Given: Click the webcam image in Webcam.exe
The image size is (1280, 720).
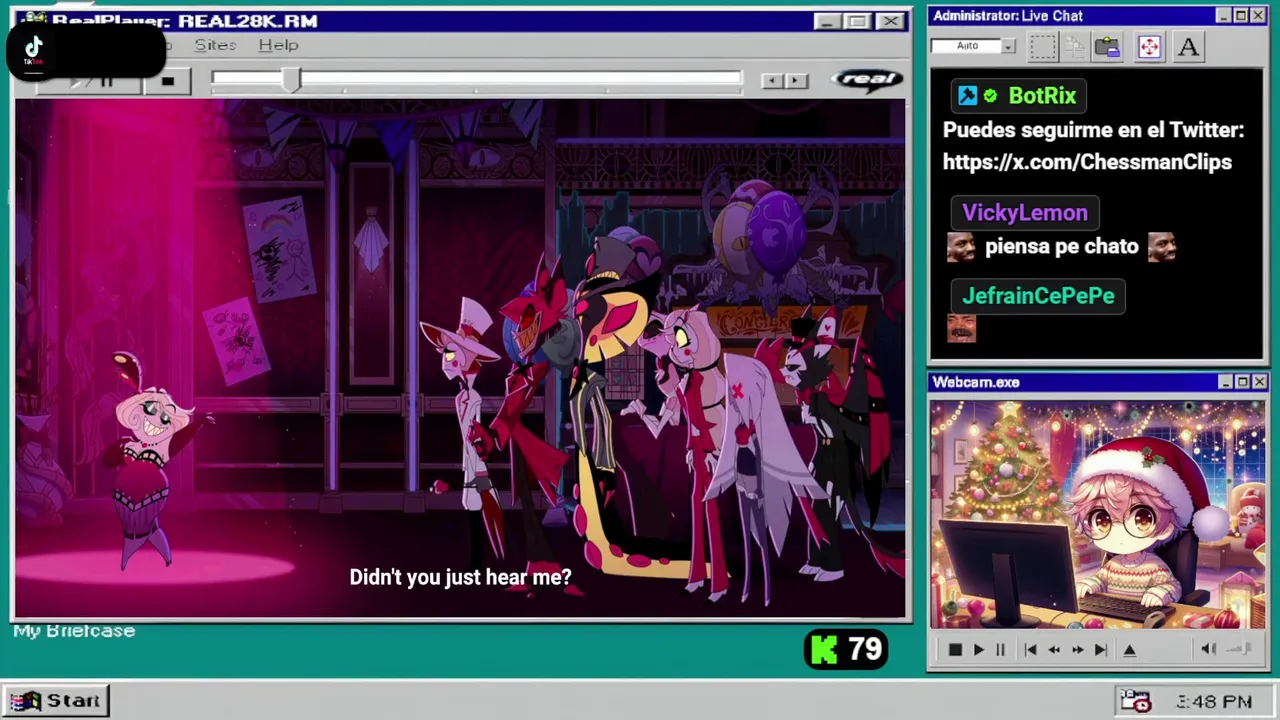Looking at the screenshot, I should tap(1097, 515).
